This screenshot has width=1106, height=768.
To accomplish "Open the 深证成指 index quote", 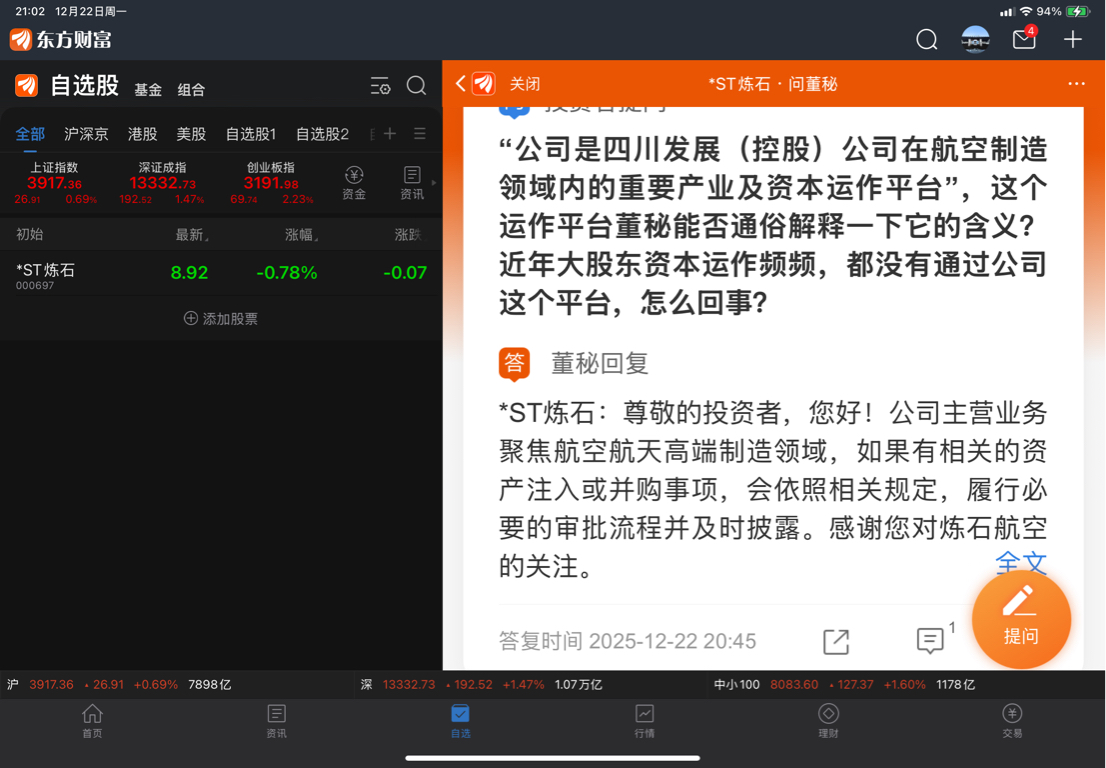I will tap(162, 183).
